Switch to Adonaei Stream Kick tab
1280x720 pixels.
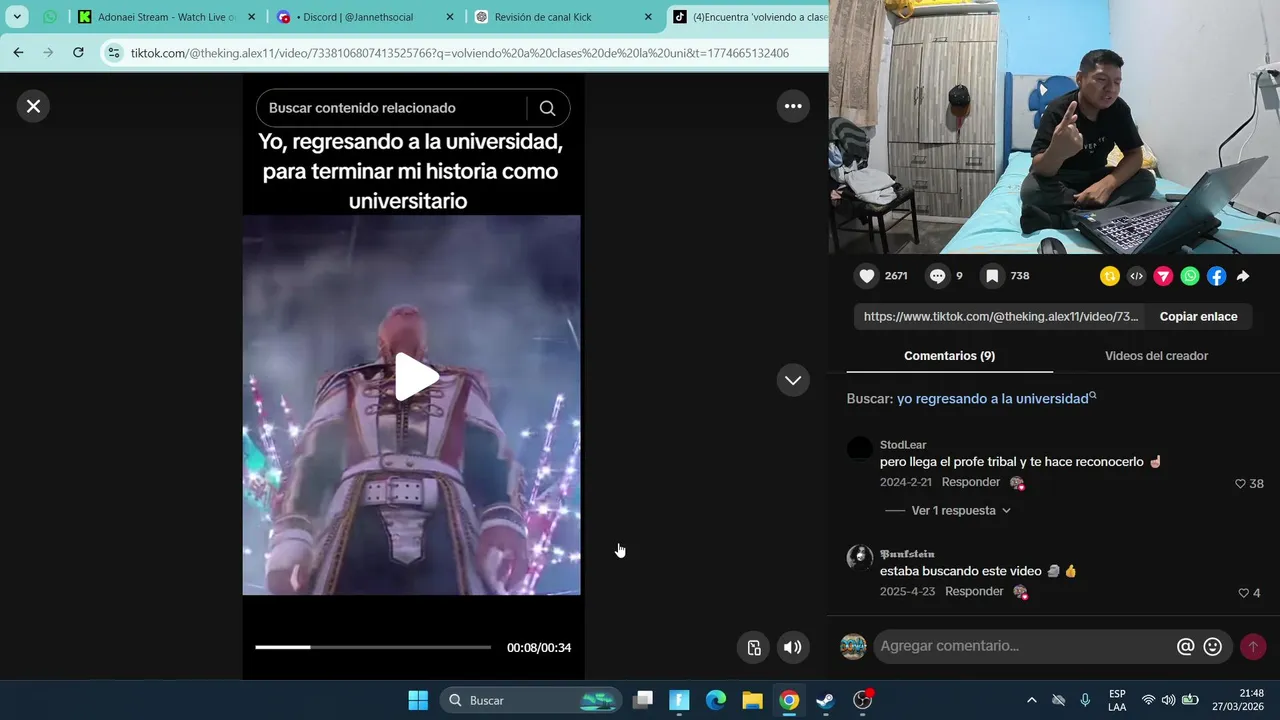tap(168, 17)
